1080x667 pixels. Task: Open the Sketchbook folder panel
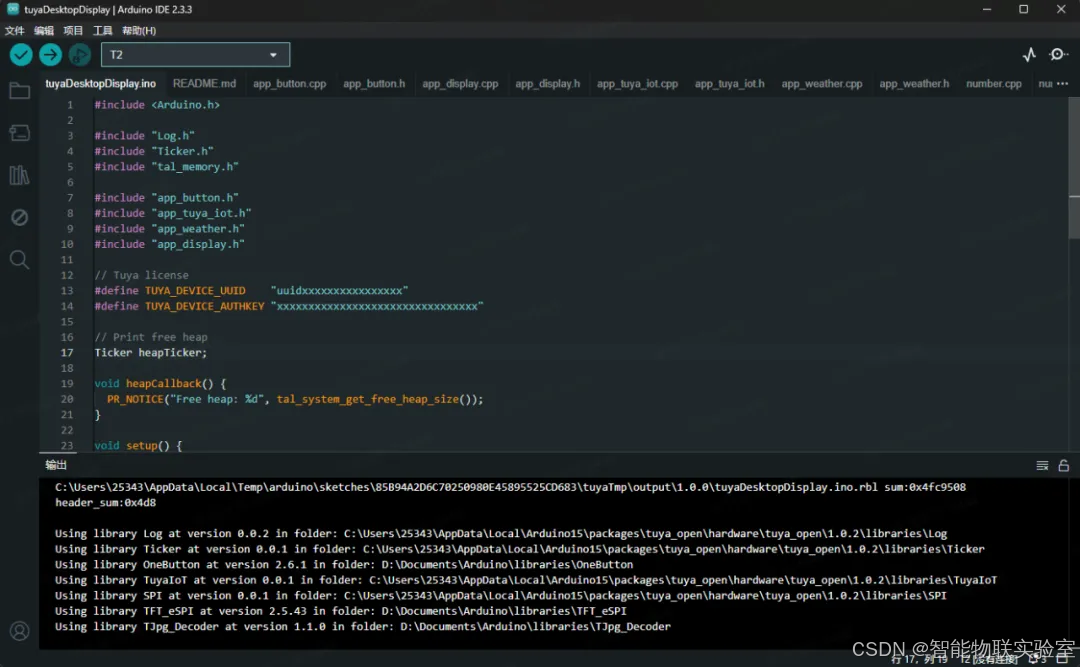[19, 91]
